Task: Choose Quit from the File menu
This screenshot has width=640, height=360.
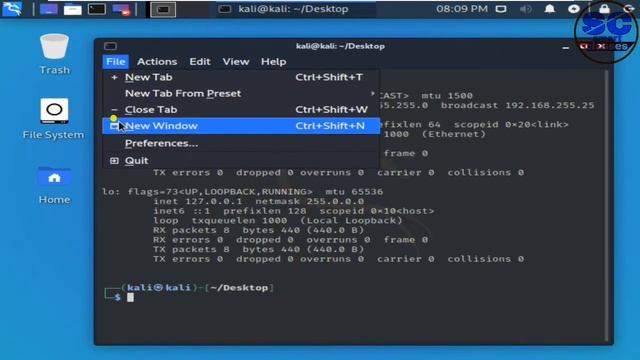Action: tap(241, 160)
